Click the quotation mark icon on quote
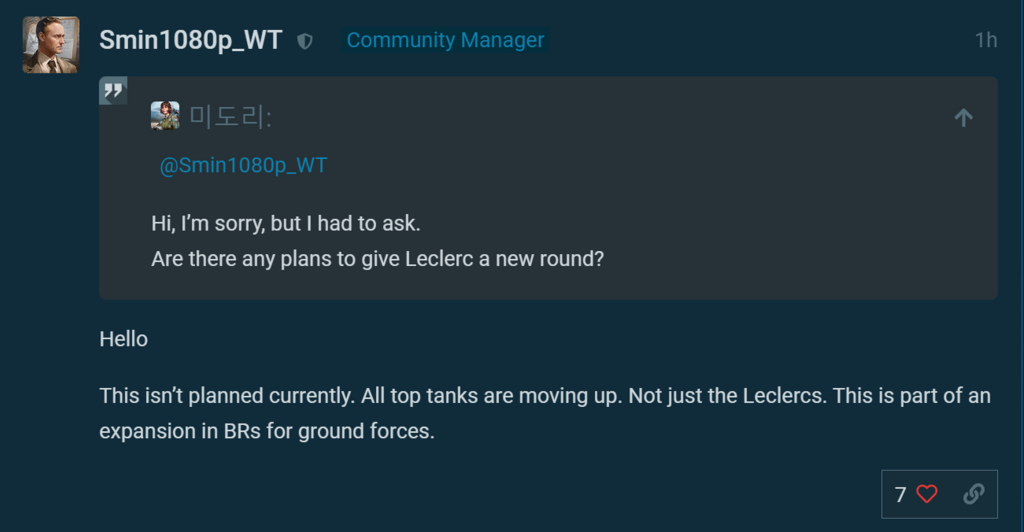 (113, 91)
